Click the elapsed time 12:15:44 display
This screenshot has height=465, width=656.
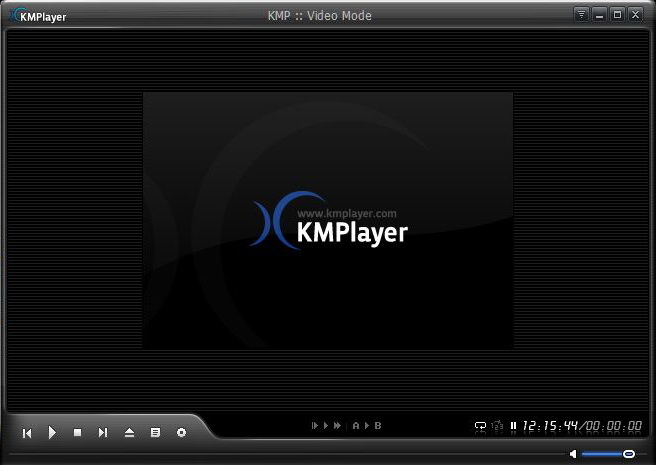tap(550, 426)
